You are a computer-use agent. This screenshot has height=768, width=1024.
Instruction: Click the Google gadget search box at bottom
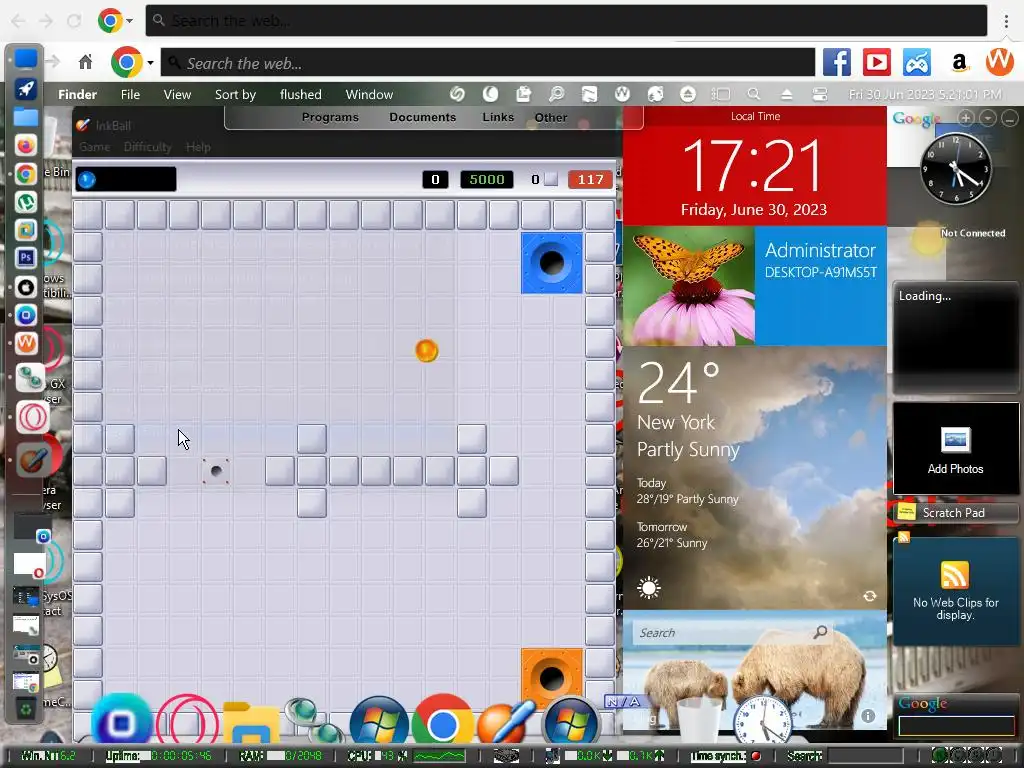956,726
